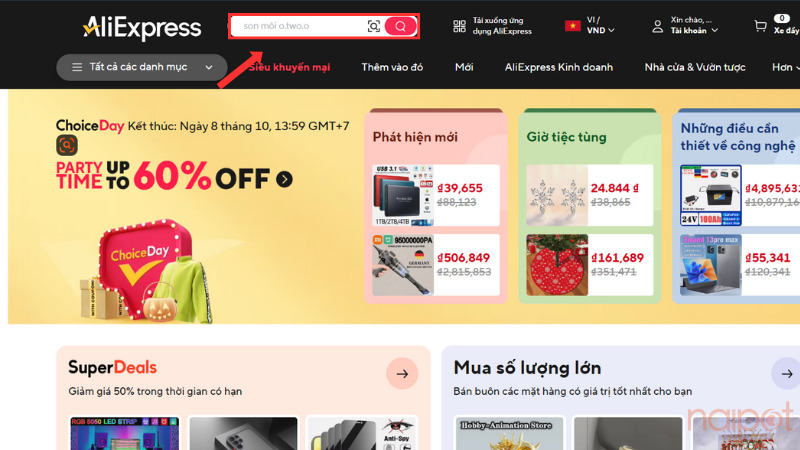Open the shopping cart icon
Image resolution: width=800 pixels, height=450 pixels.
[x=760, y=26]
